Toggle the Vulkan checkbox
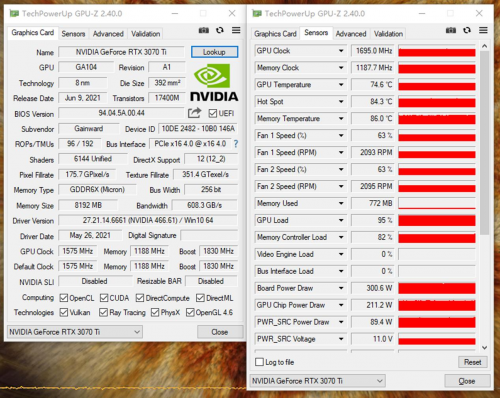 point(64,312)
